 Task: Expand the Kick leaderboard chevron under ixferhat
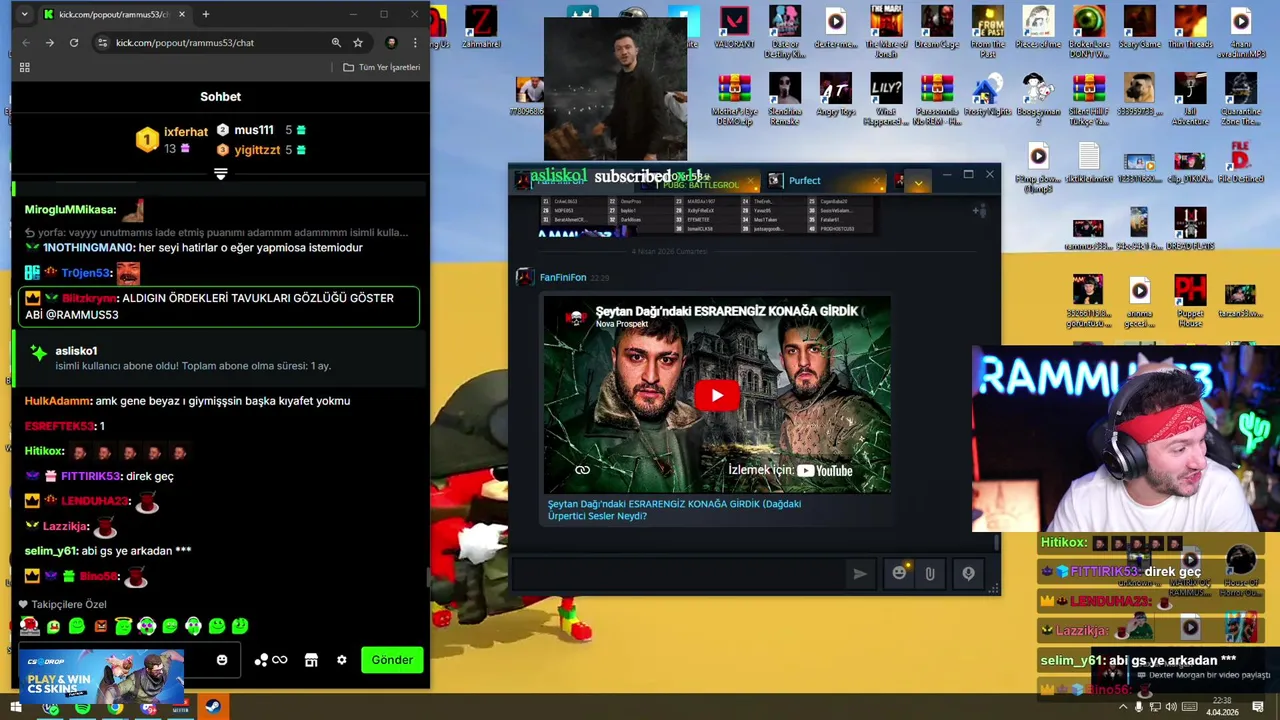[x=221, y=174]
